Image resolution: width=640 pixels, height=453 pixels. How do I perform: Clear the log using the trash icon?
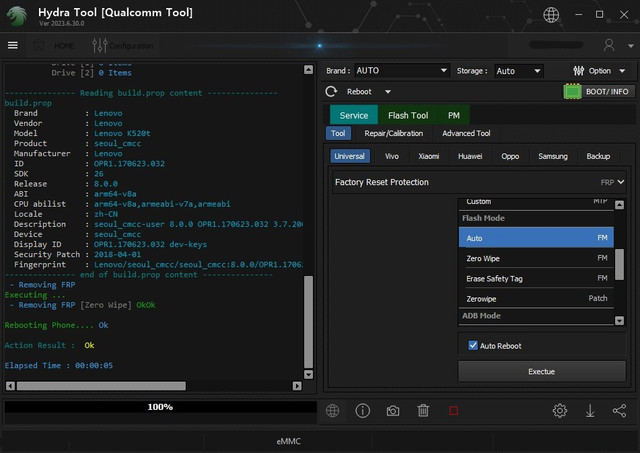pyautogui.click(x=423, y=411)
